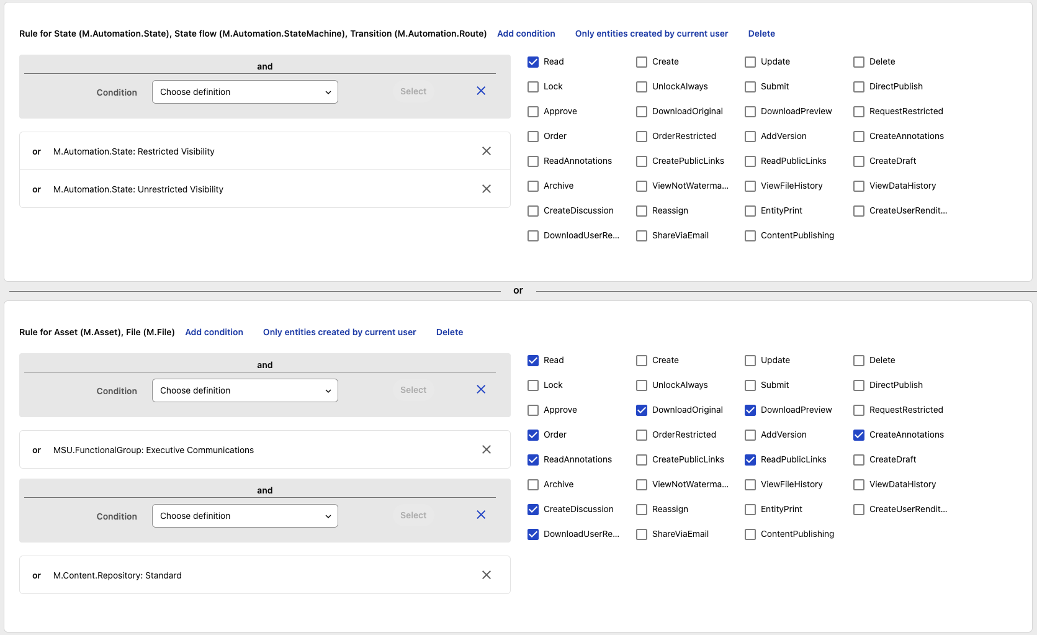The width and height of the screenshot is (1038, 636).
Task: Expand Choose definition dropdown above Repository Standard
Action: (x=245, y=516)
